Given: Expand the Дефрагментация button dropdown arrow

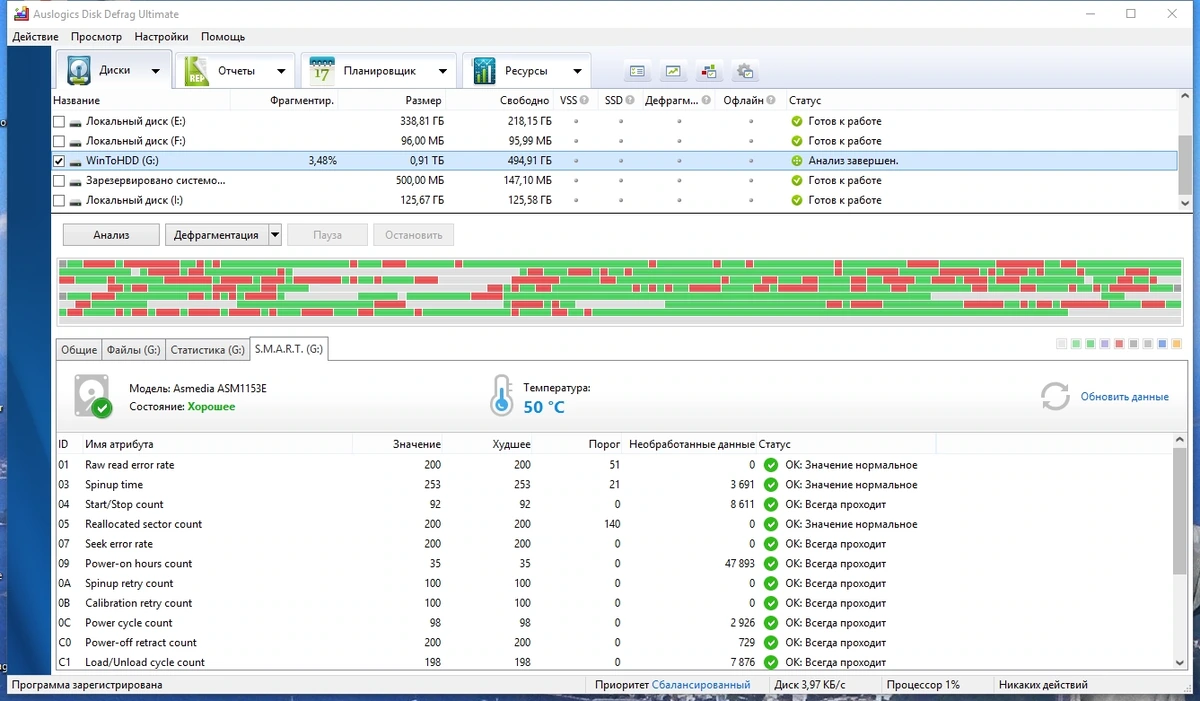Looking at the screenshot, I should (x=274, y=235).
